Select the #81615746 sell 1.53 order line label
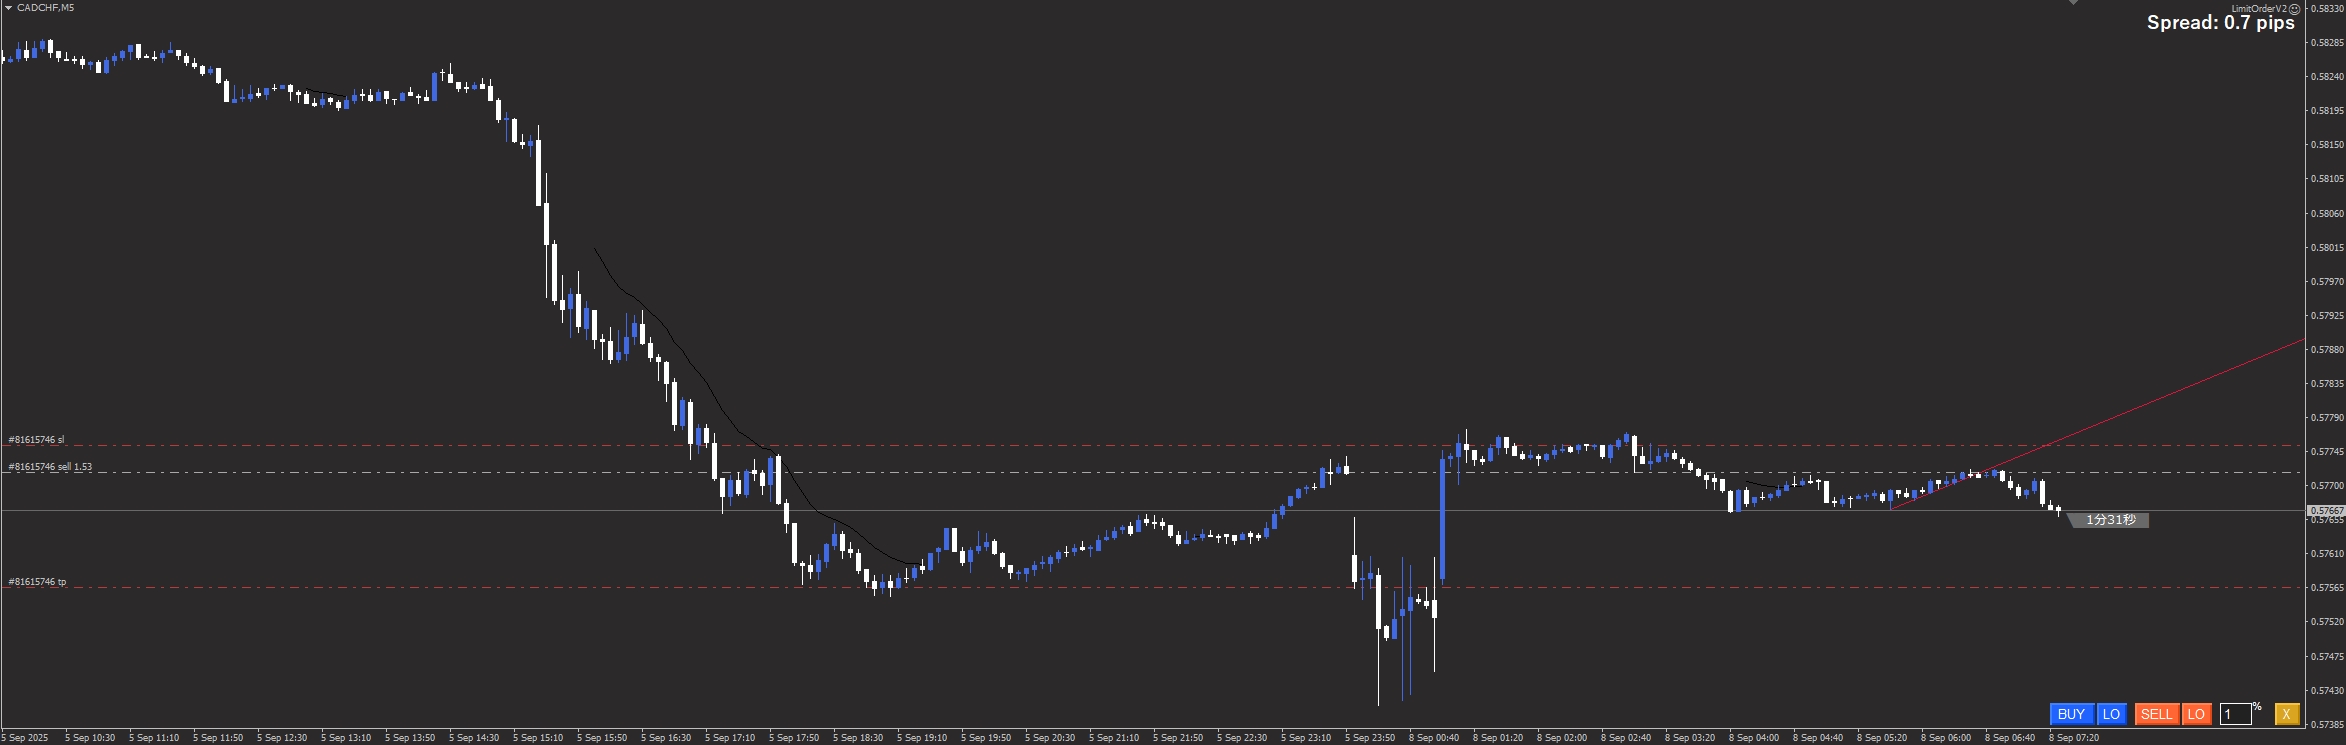The image size is (2346, 745). click(50, 467)
